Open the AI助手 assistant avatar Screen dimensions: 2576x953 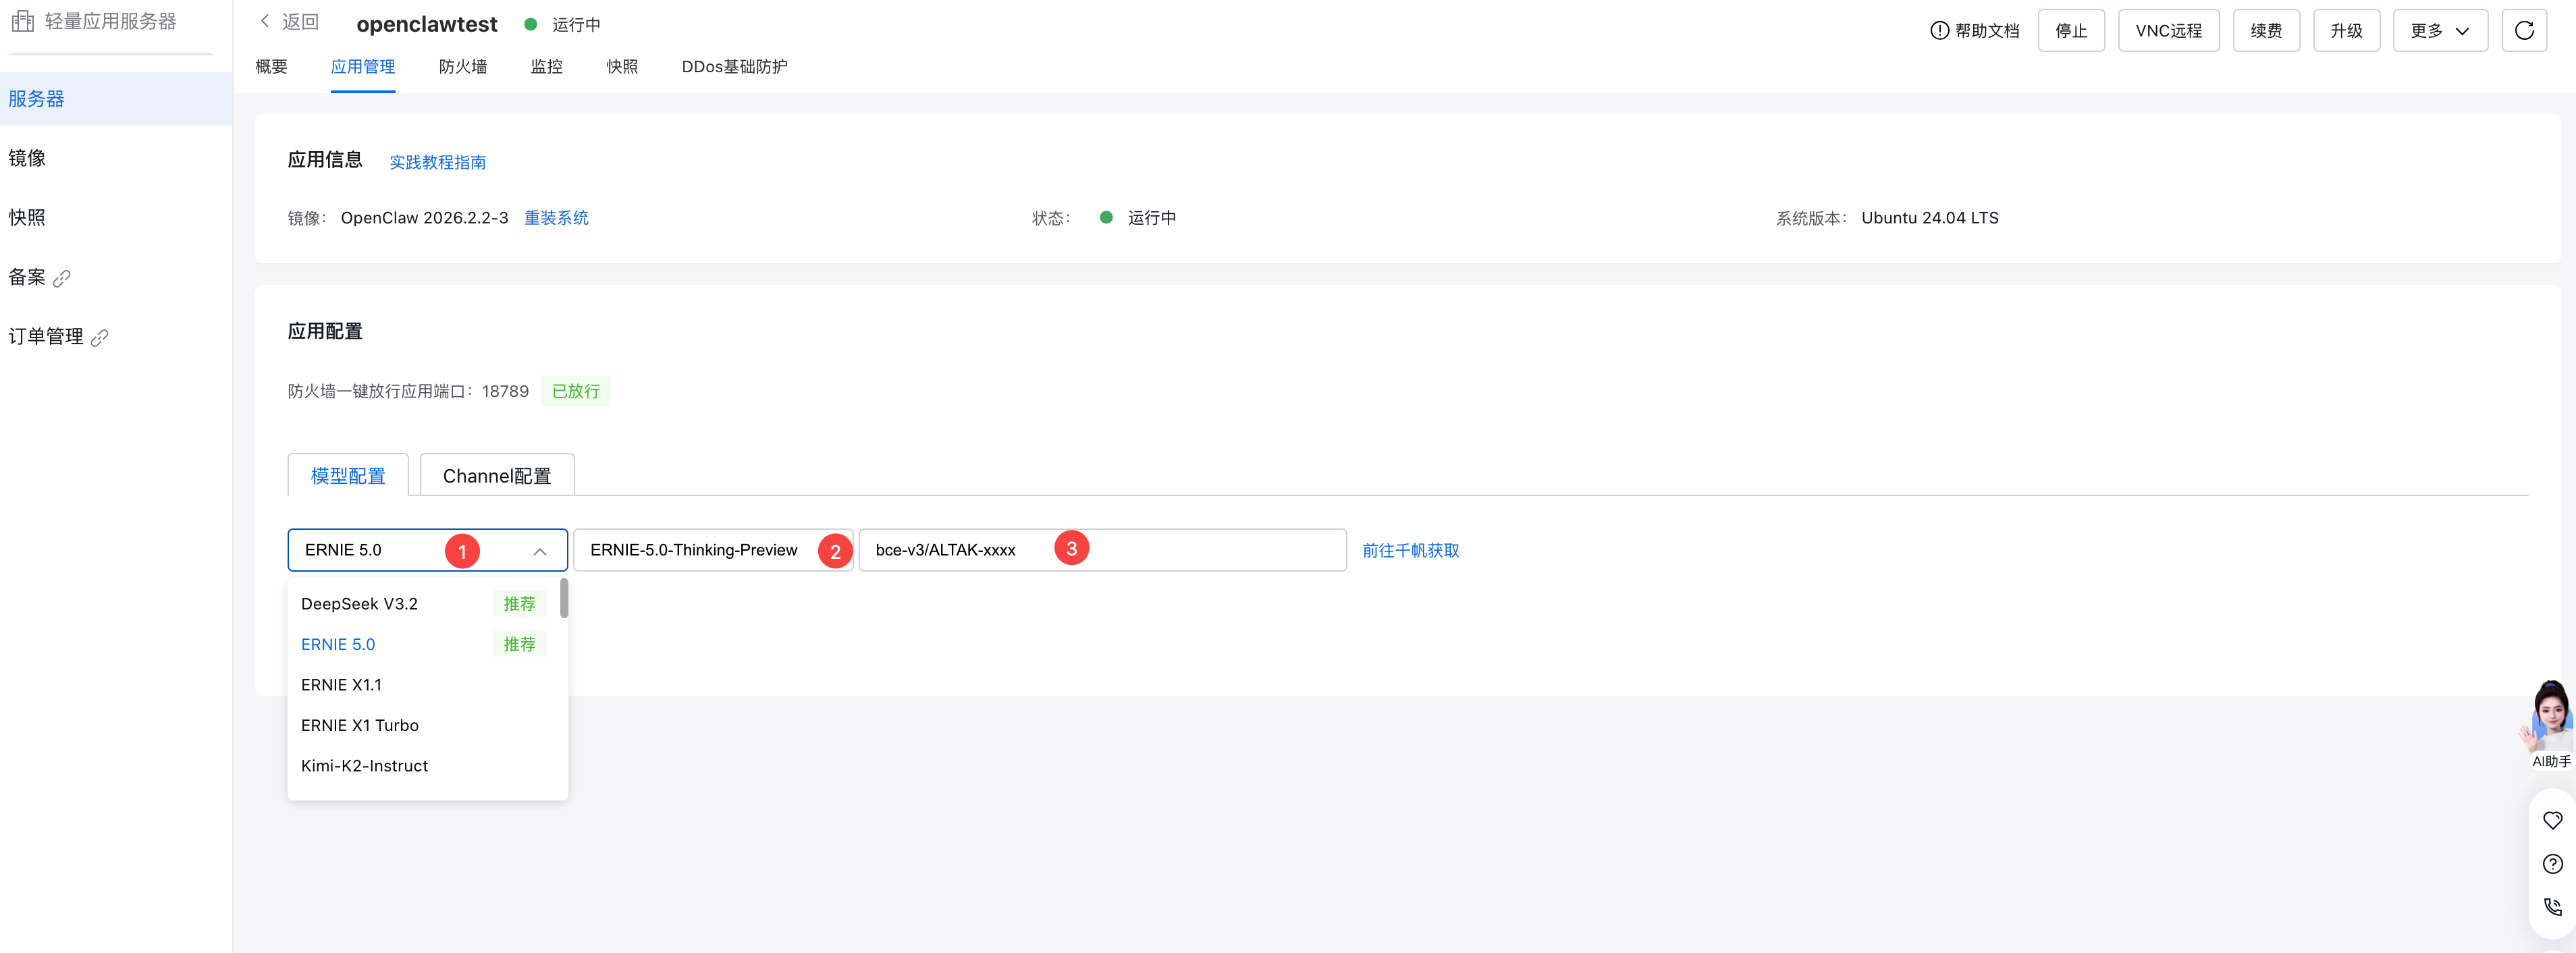[2549, 718]
